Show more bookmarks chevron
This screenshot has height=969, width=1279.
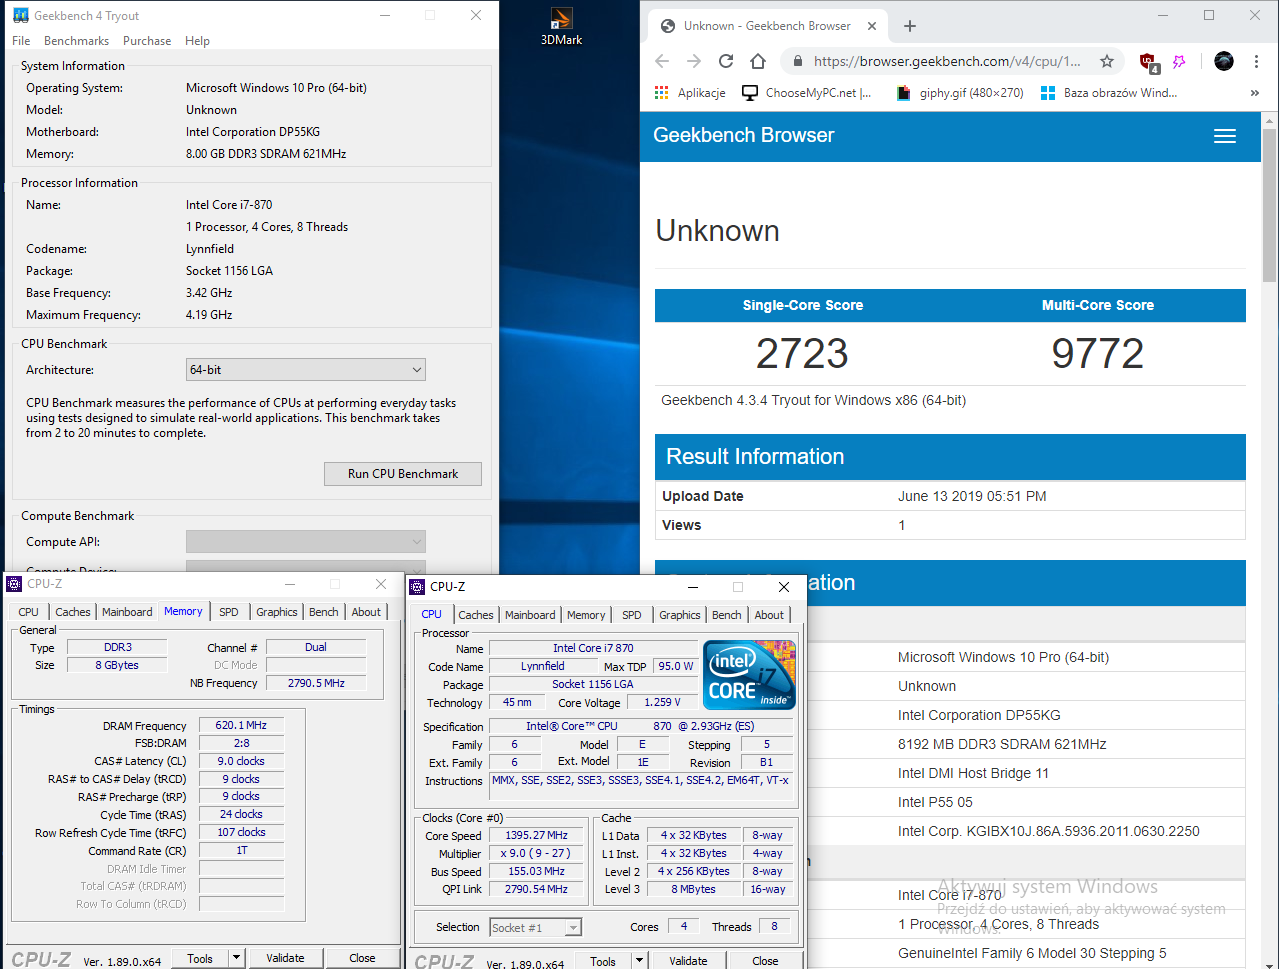1254,92
